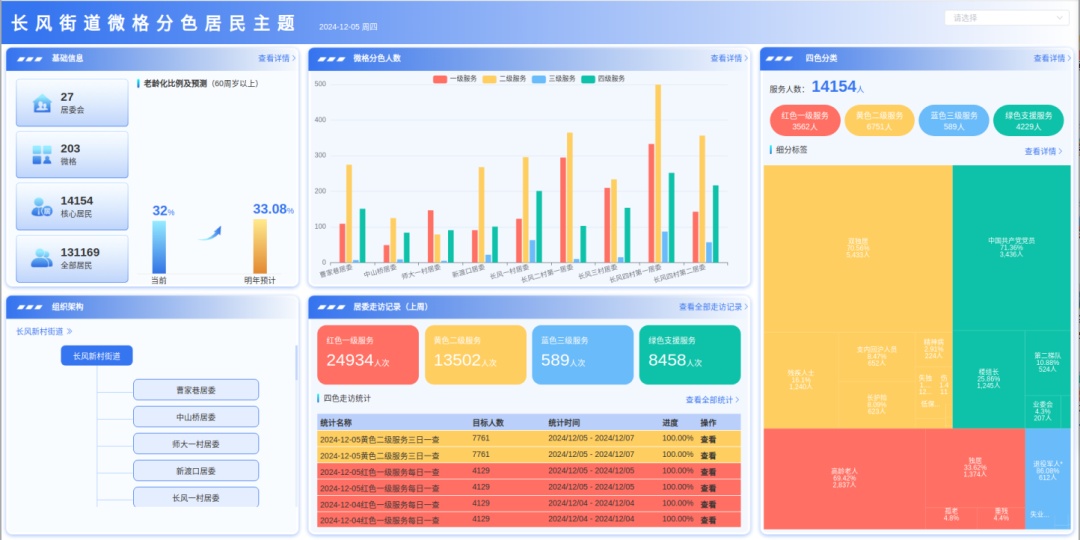Select the 黄色二级服务 pill in 四色分类
Viewport: 1080px width, 540px height.
coord(879,121)
